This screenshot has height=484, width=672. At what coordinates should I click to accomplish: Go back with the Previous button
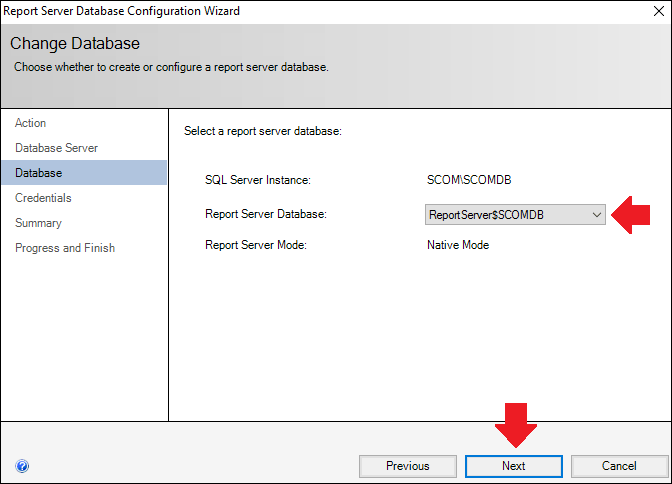click(x=408, y=466)
